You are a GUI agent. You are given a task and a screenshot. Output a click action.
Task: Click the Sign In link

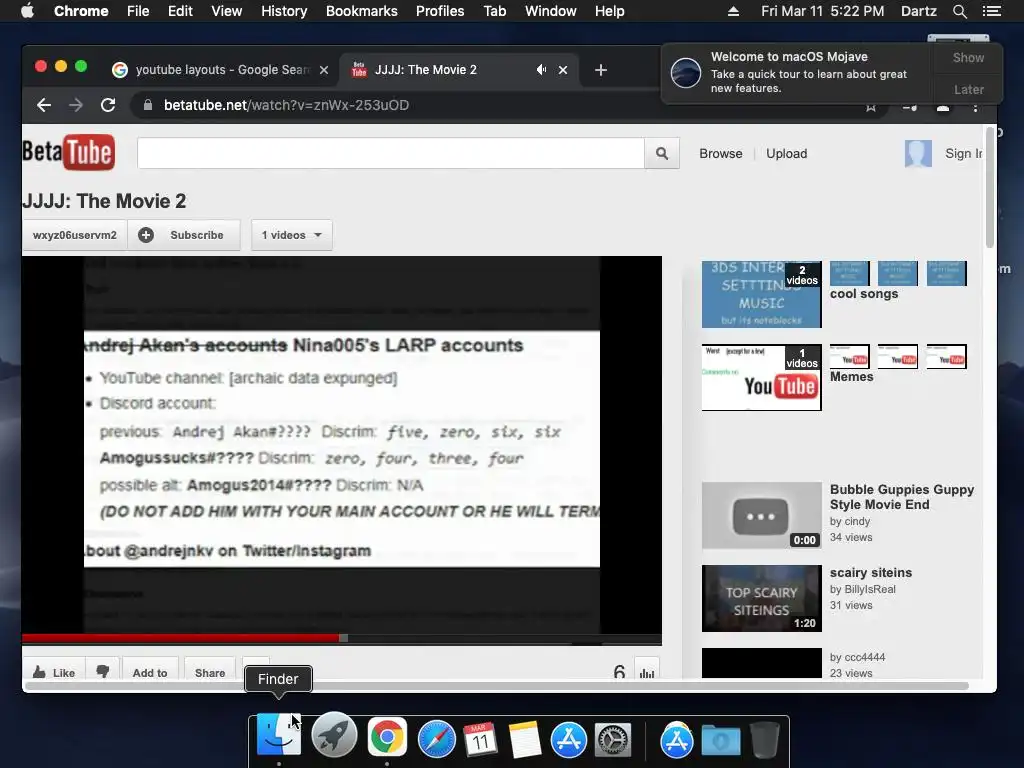click(963, 153)
